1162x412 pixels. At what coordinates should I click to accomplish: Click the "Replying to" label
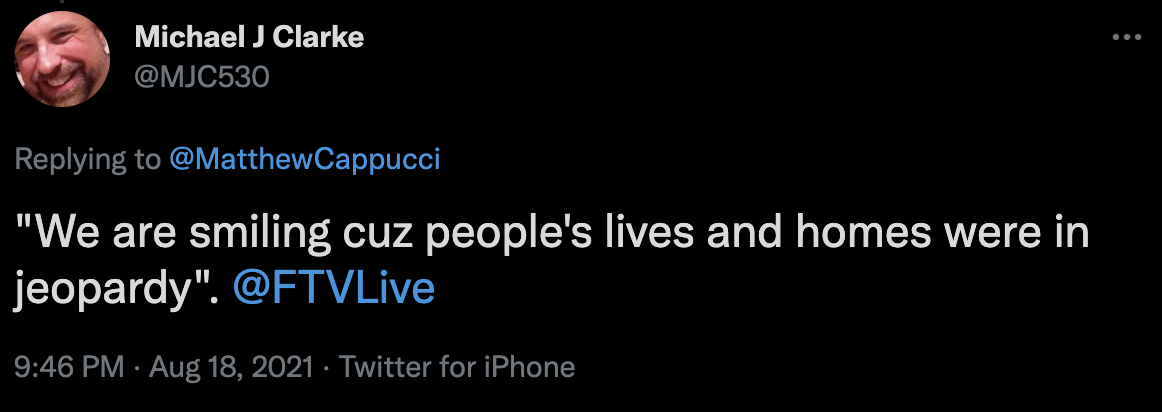click(87, 160)
